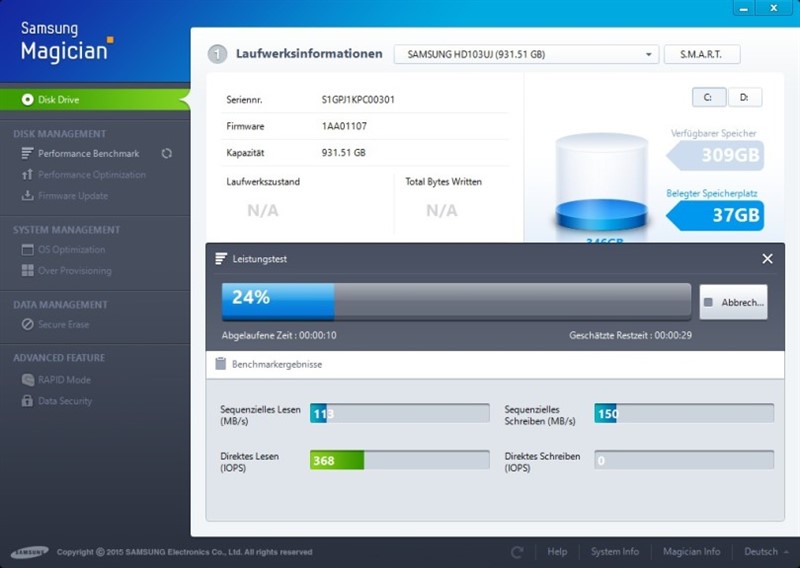Open the Deutsch language dropdown

766,552
